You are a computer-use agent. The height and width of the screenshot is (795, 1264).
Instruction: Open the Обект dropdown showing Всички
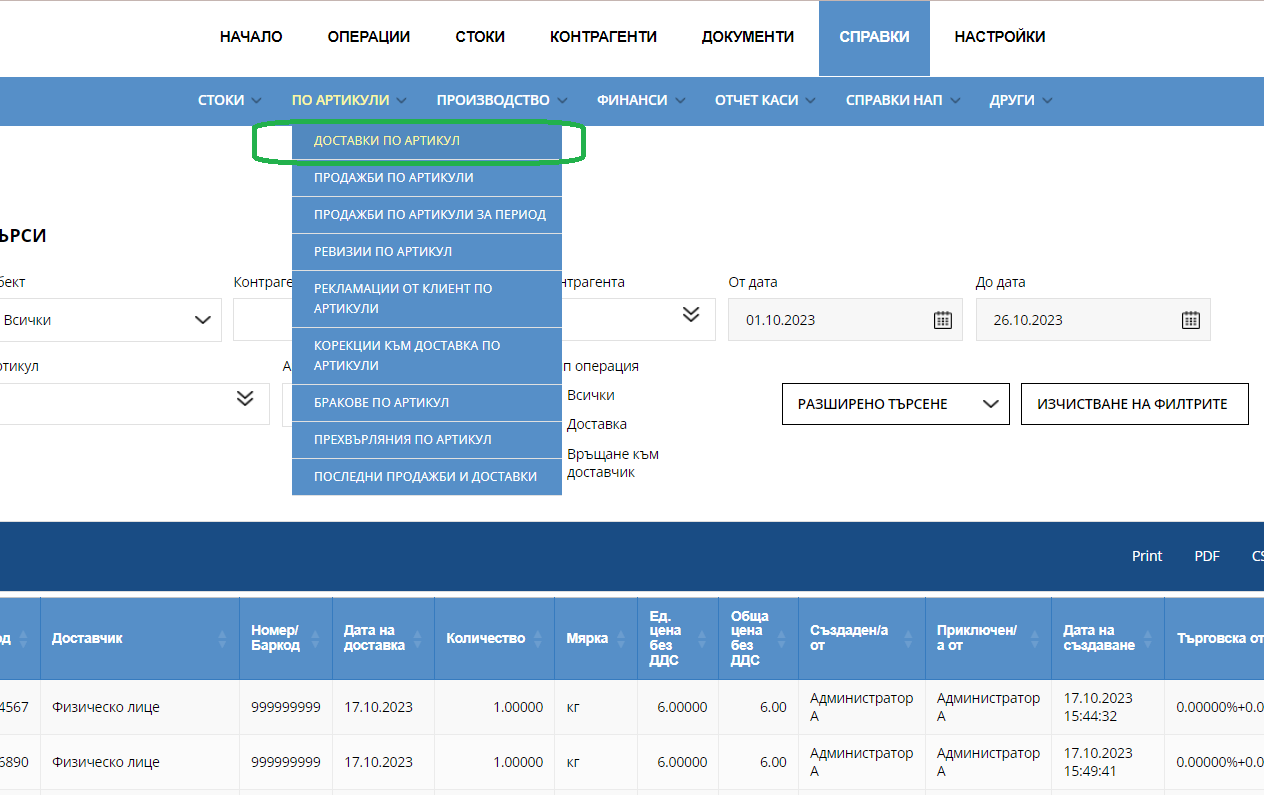[108, 320]
